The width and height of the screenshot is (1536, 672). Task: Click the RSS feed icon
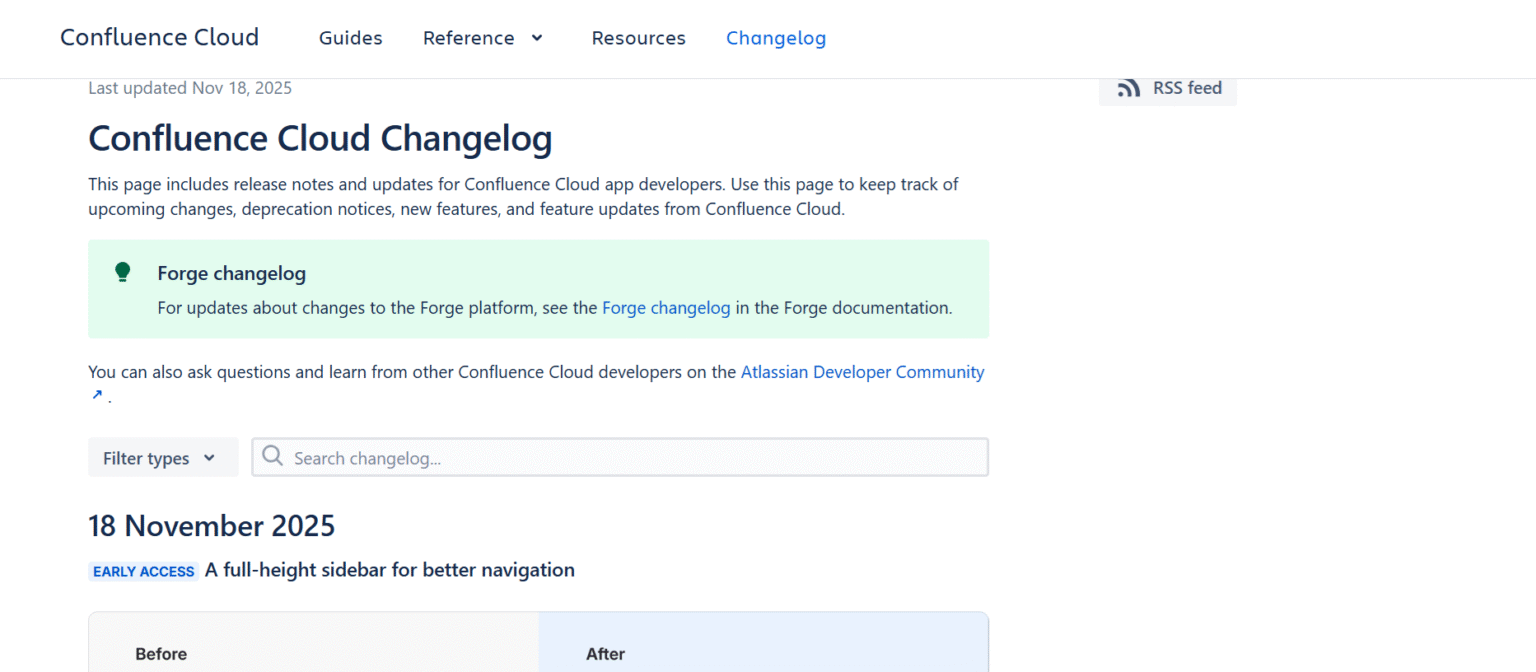pyautogui.click(x=1128, y=87)
